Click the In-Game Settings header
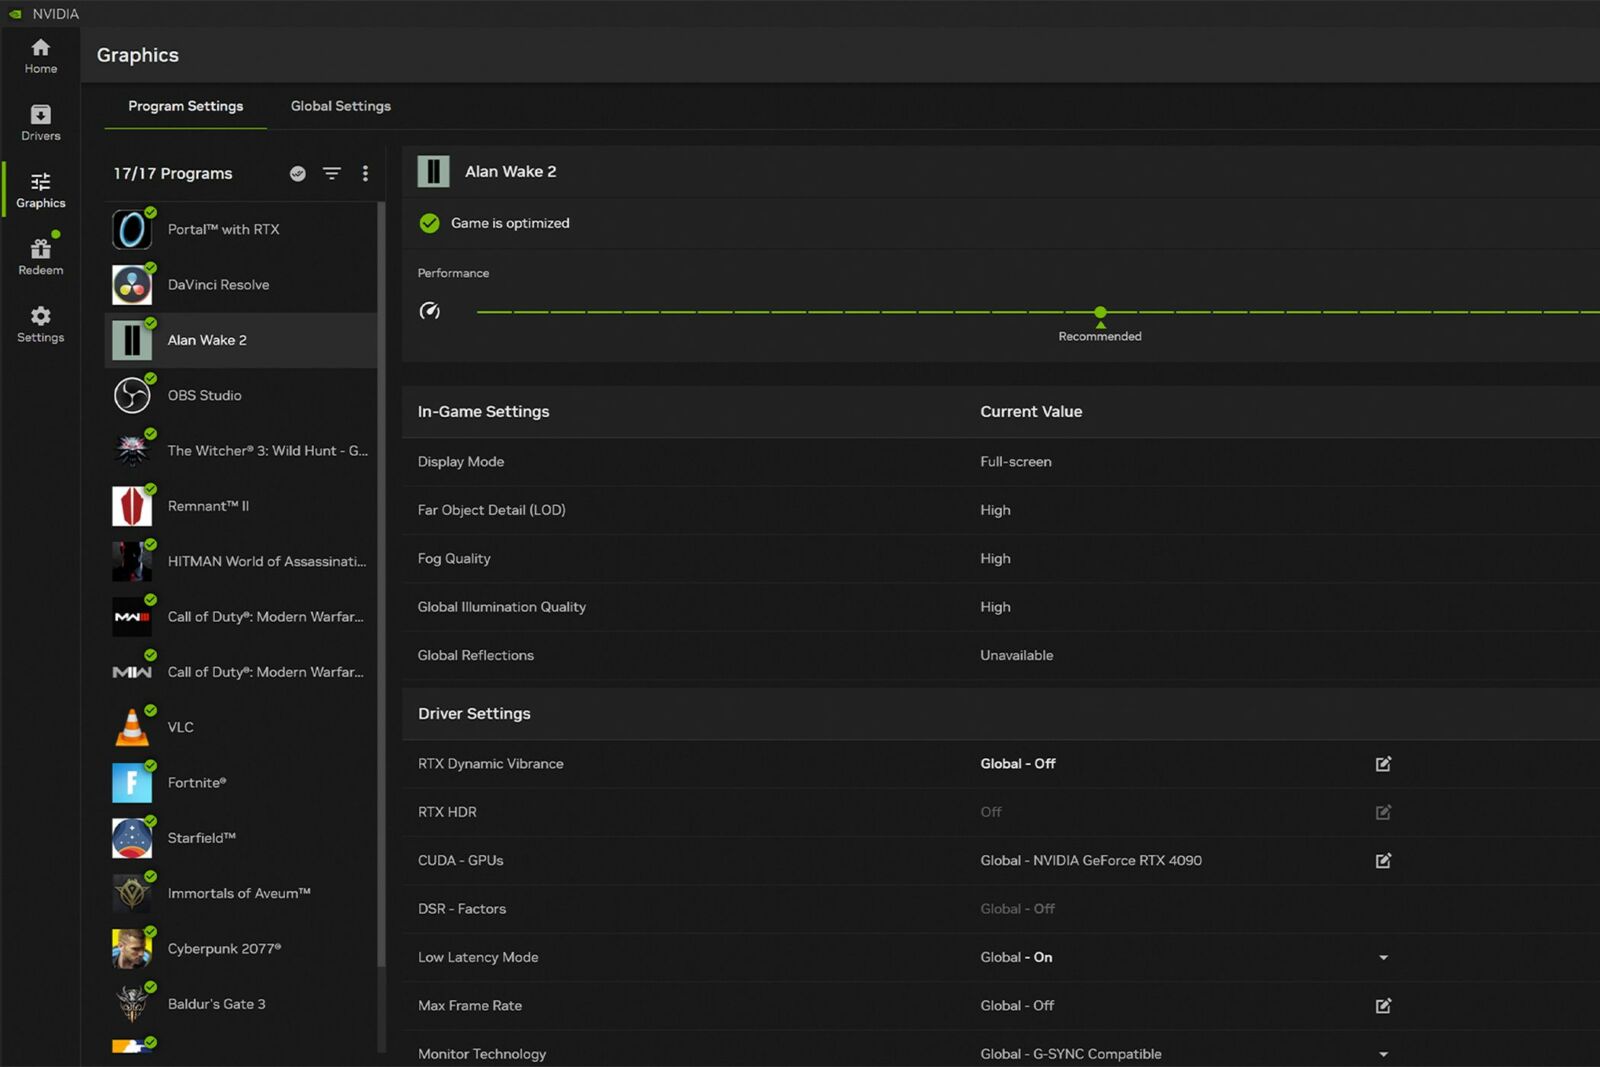This screenshot has height=1067, width=1600. [x=483, y=412]
